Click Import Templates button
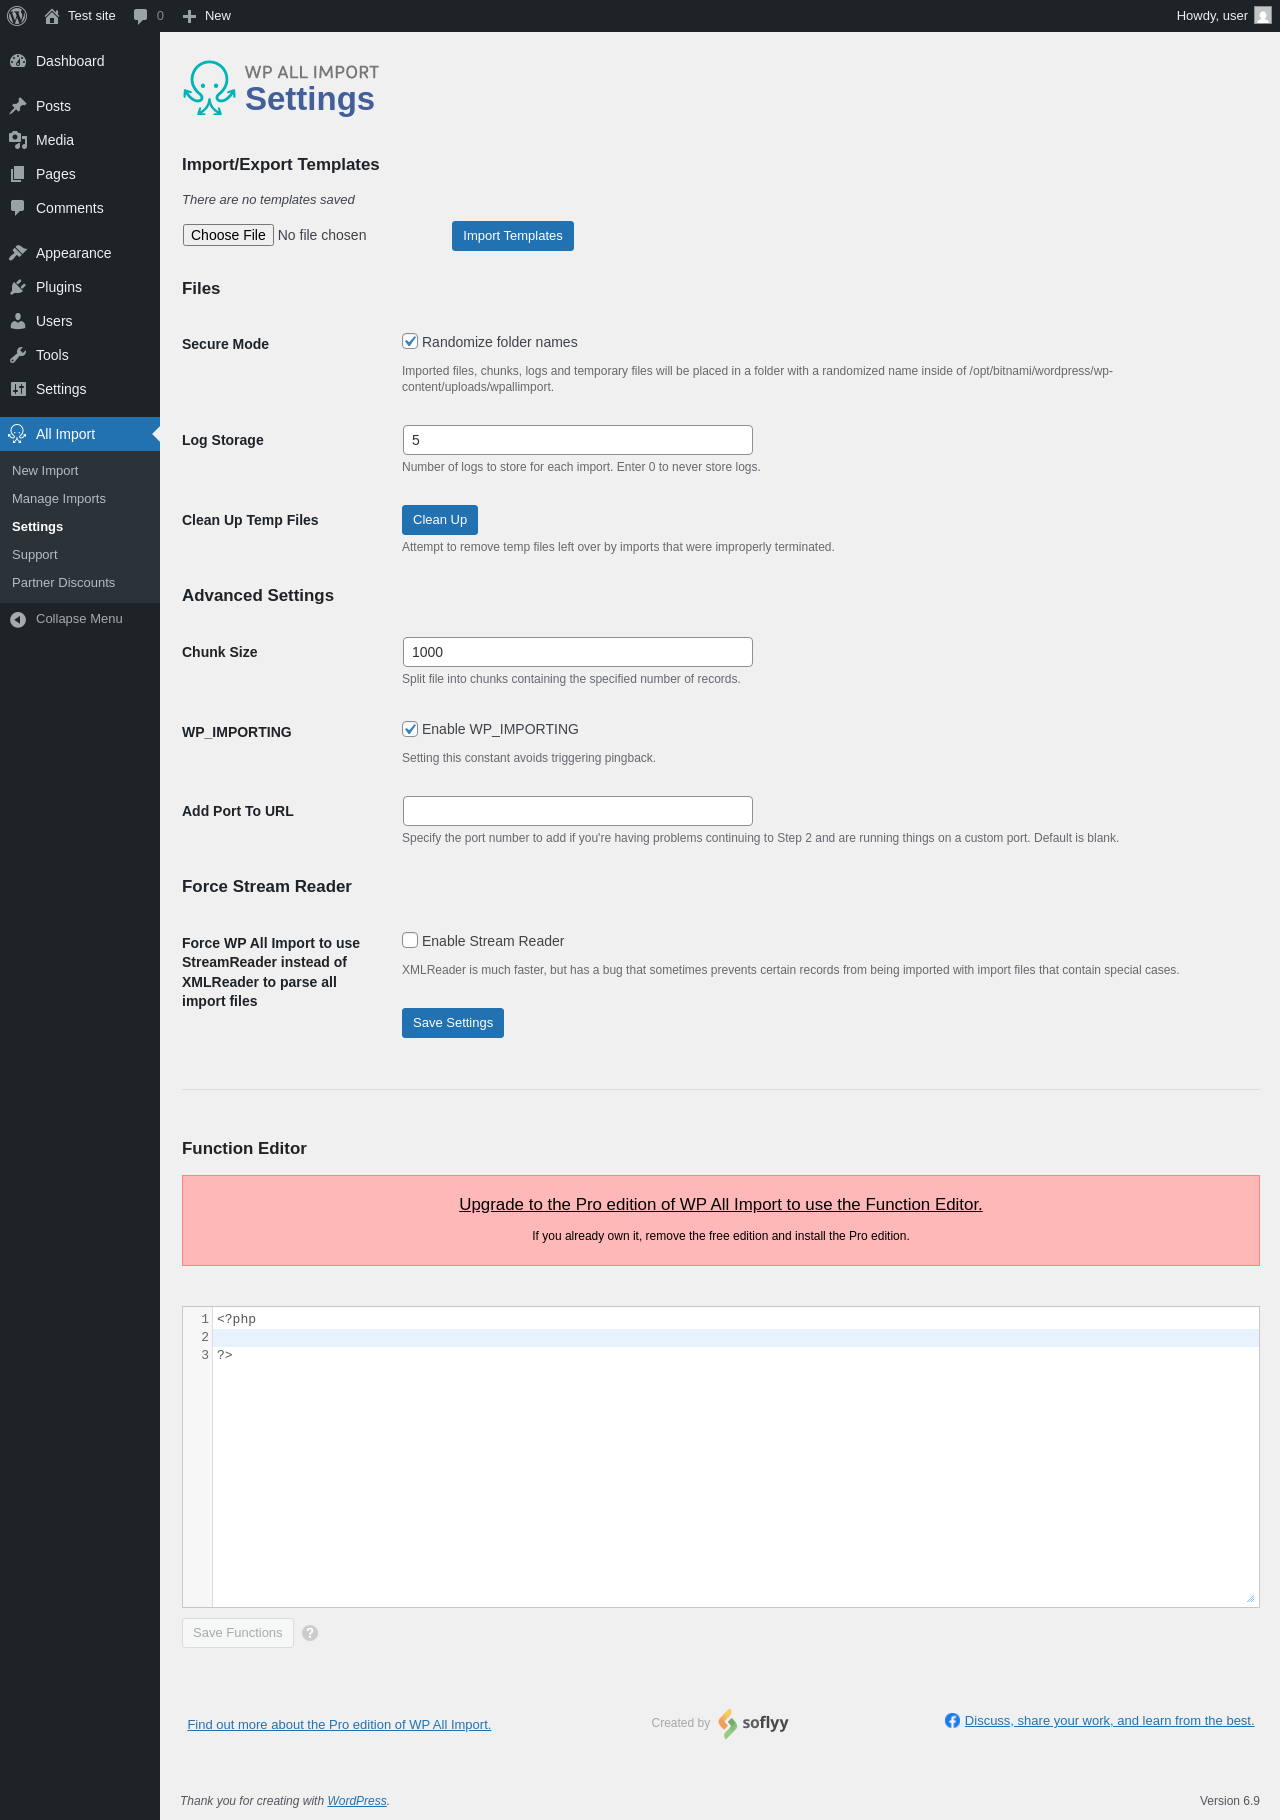The image size is (1280, 1820). pyautogui.click(x=513, y=236)
